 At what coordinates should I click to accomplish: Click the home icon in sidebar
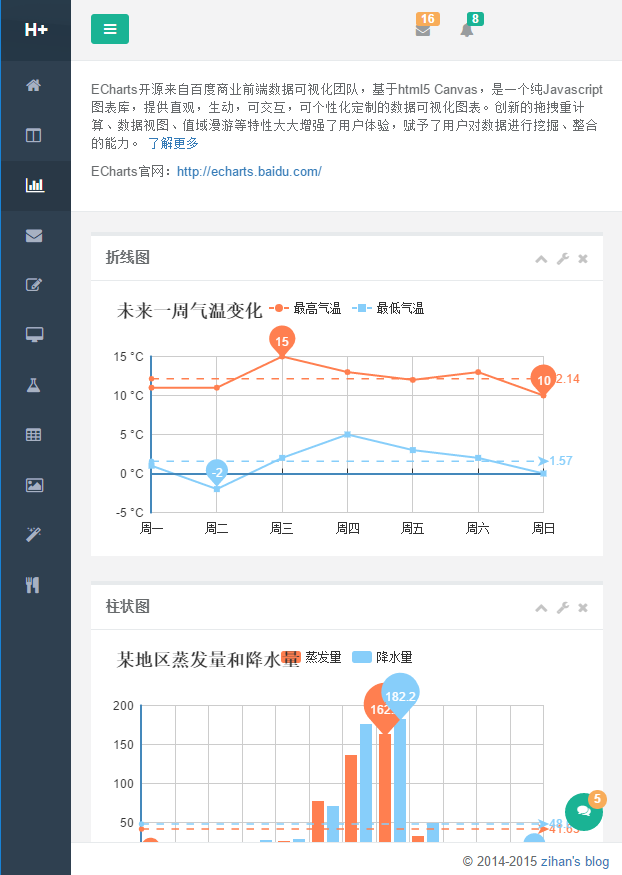coord(34,85)
